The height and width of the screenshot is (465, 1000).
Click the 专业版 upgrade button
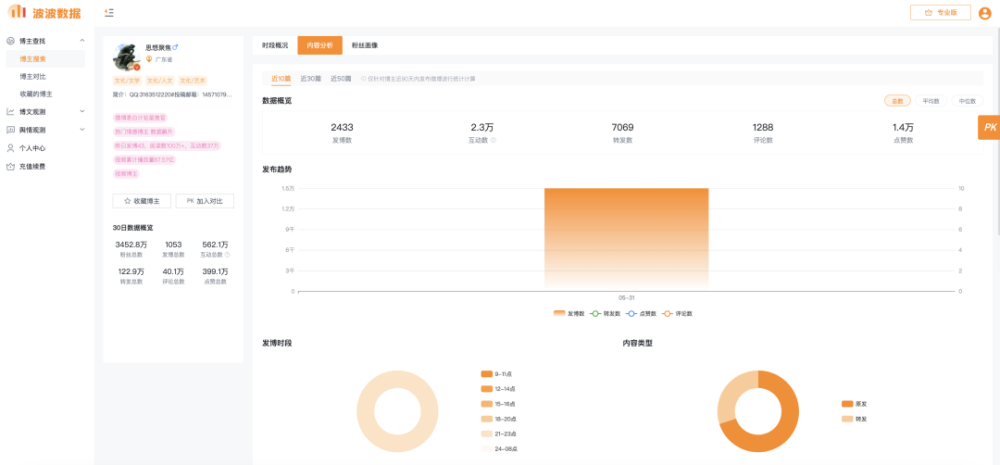point(941,13)
